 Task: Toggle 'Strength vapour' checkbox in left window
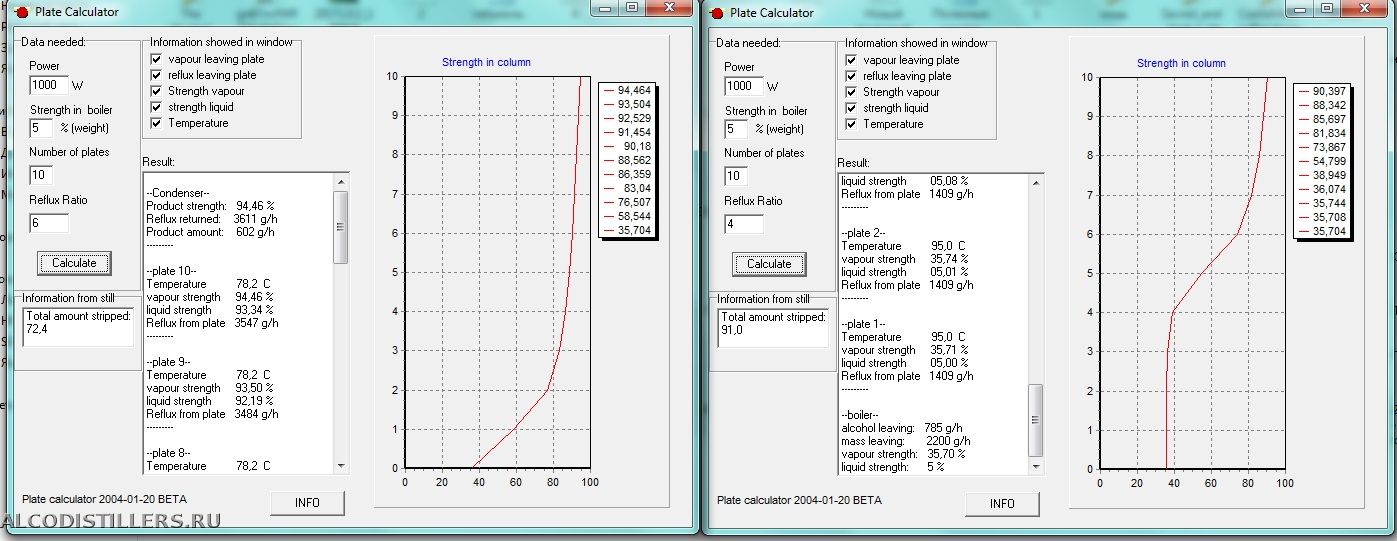(156, 91)
